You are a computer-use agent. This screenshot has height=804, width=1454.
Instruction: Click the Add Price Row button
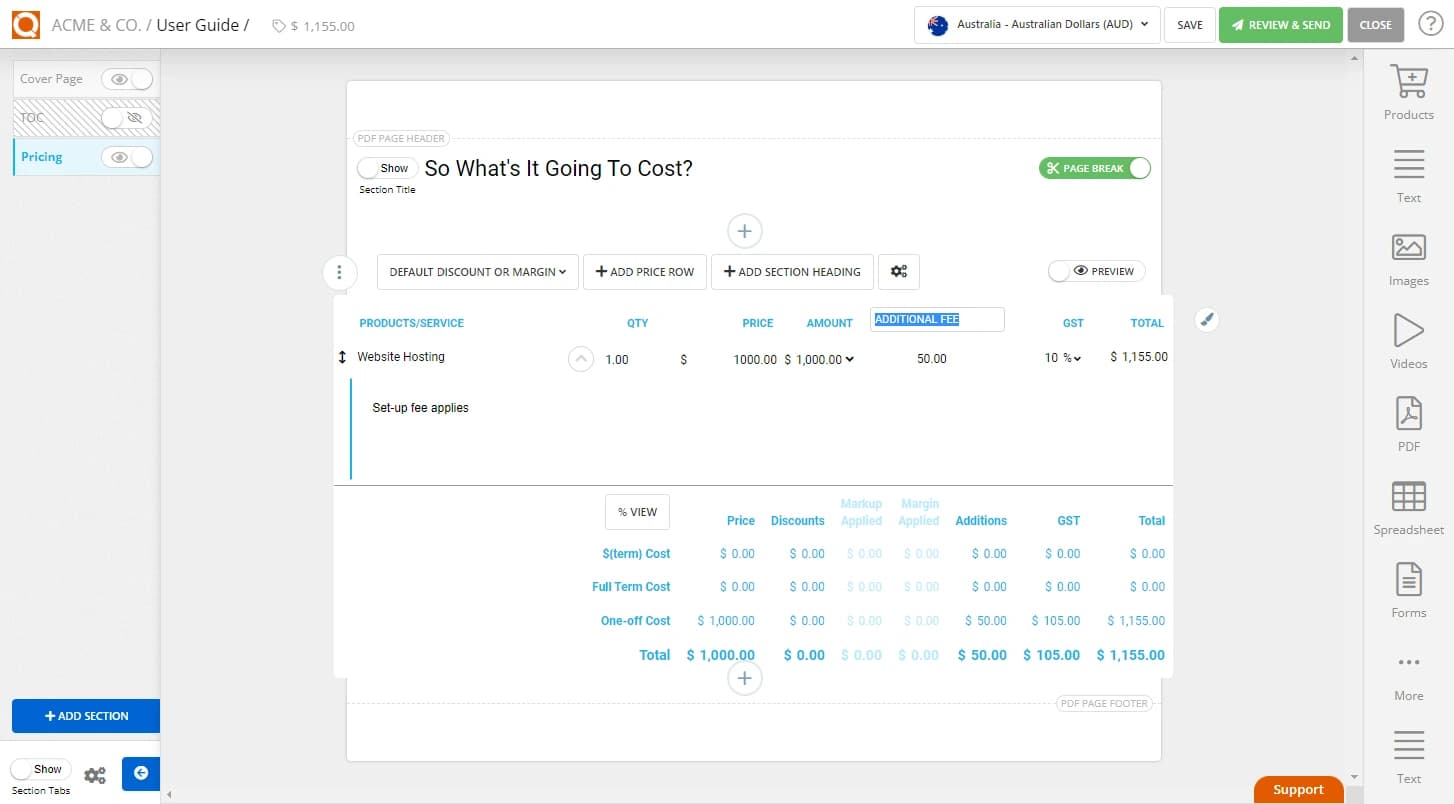[644, 271]
